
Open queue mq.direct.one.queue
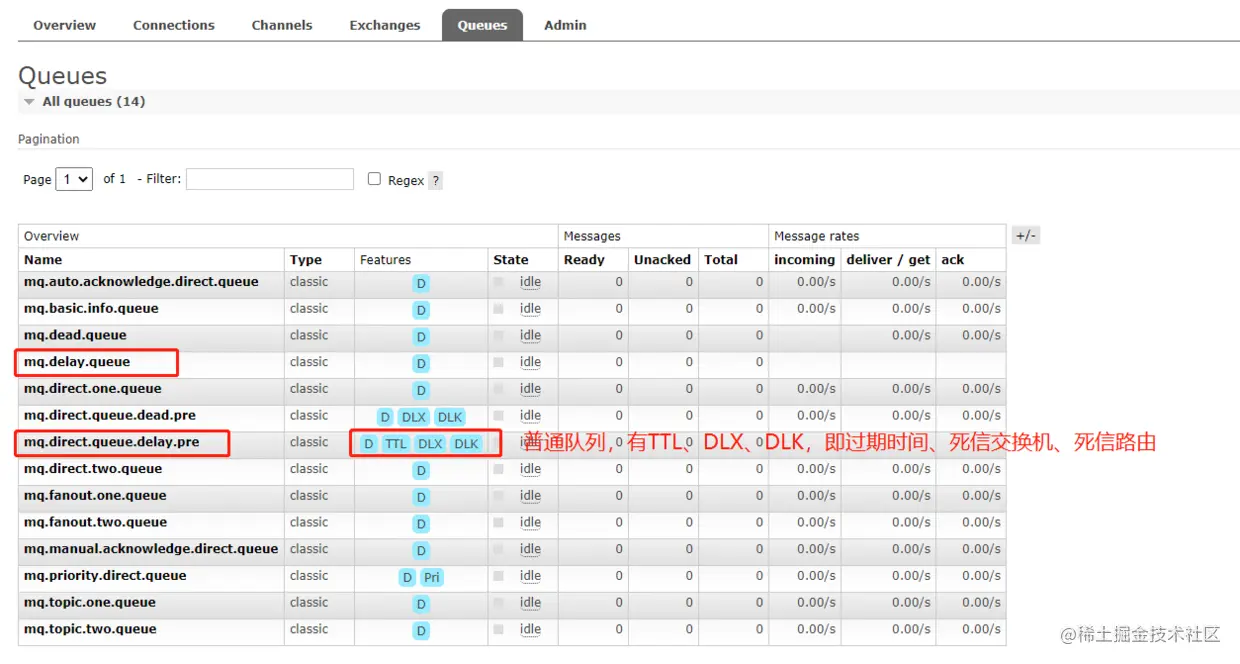tap(93, 389)
